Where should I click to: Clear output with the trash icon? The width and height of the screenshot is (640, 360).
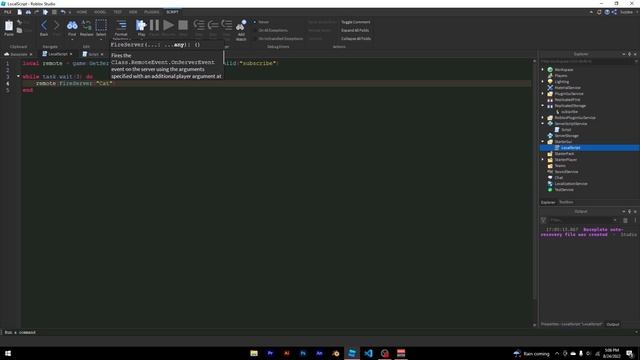(625, 220)
